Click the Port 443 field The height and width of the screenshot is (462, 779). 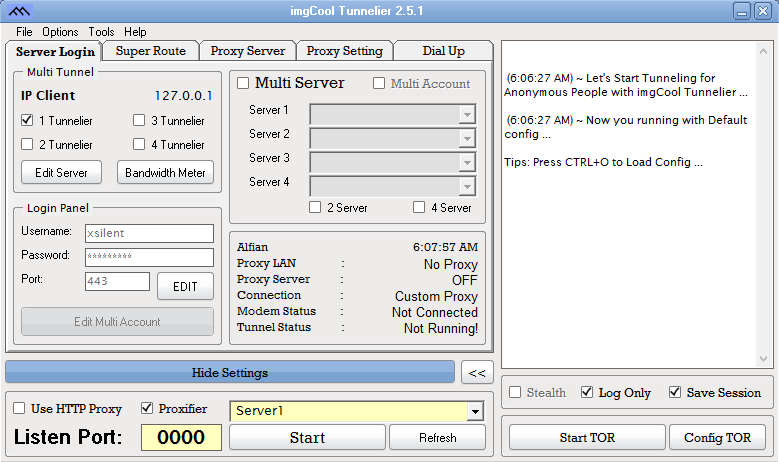click(117, 281)
